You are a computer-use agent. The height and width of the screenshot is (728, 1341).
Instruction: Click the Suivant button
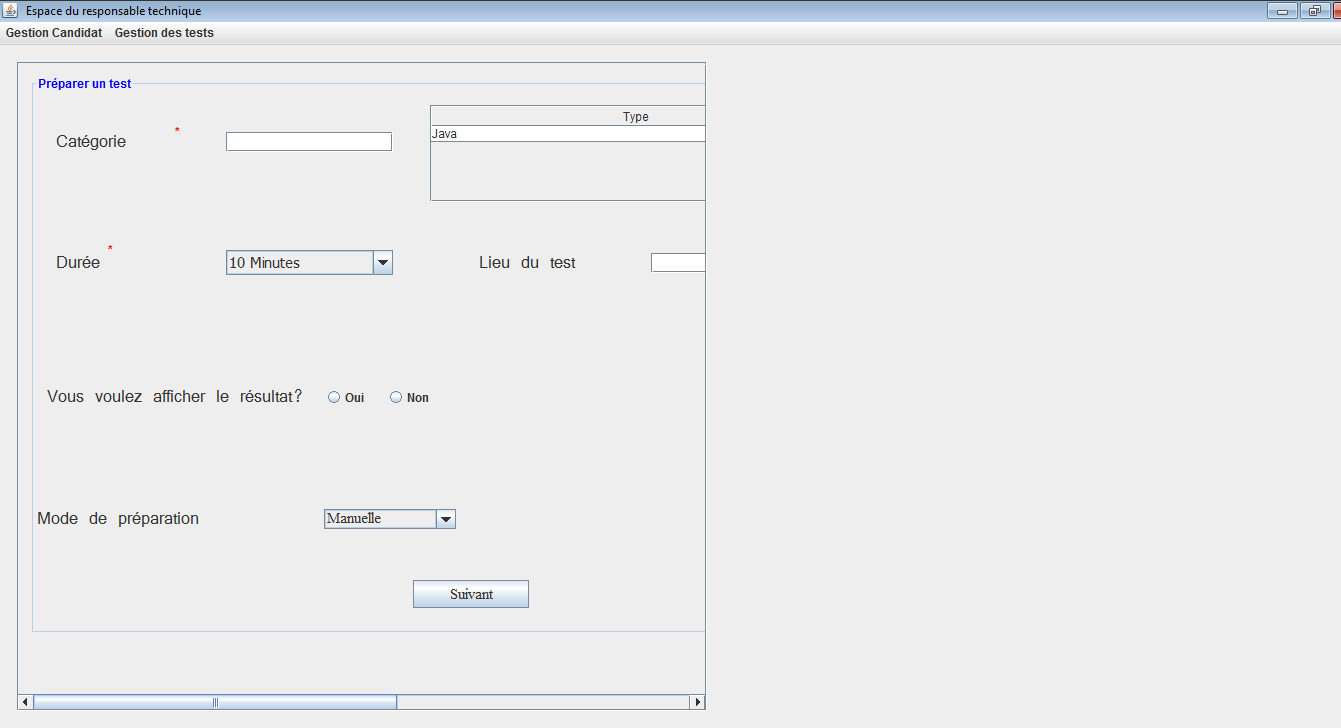point(470,593)
